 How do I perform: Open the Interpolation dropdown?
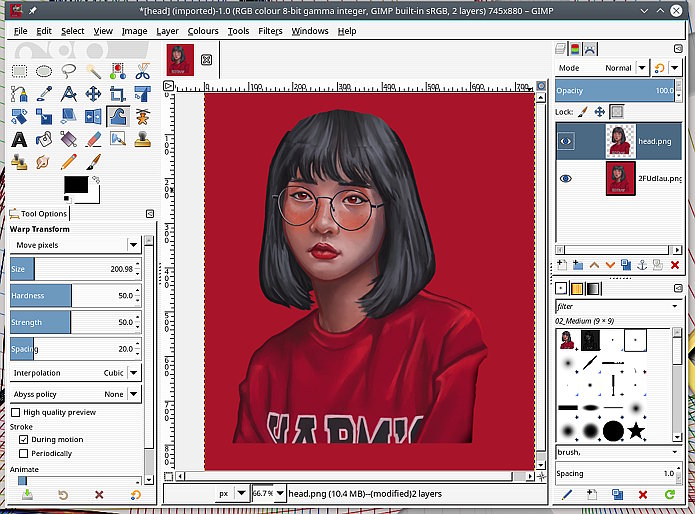pyautogui.click(x=132, y=373)
